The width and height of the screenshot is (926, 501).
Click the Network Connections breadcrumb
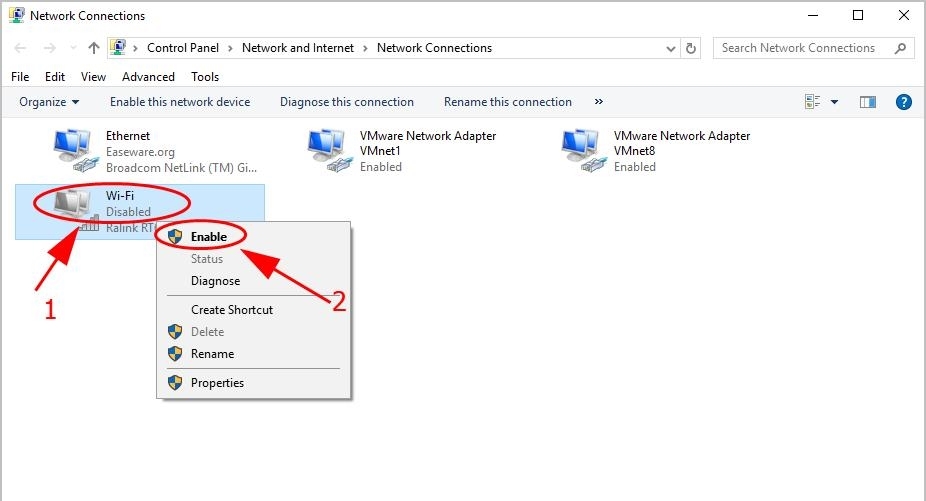[434, 48]
